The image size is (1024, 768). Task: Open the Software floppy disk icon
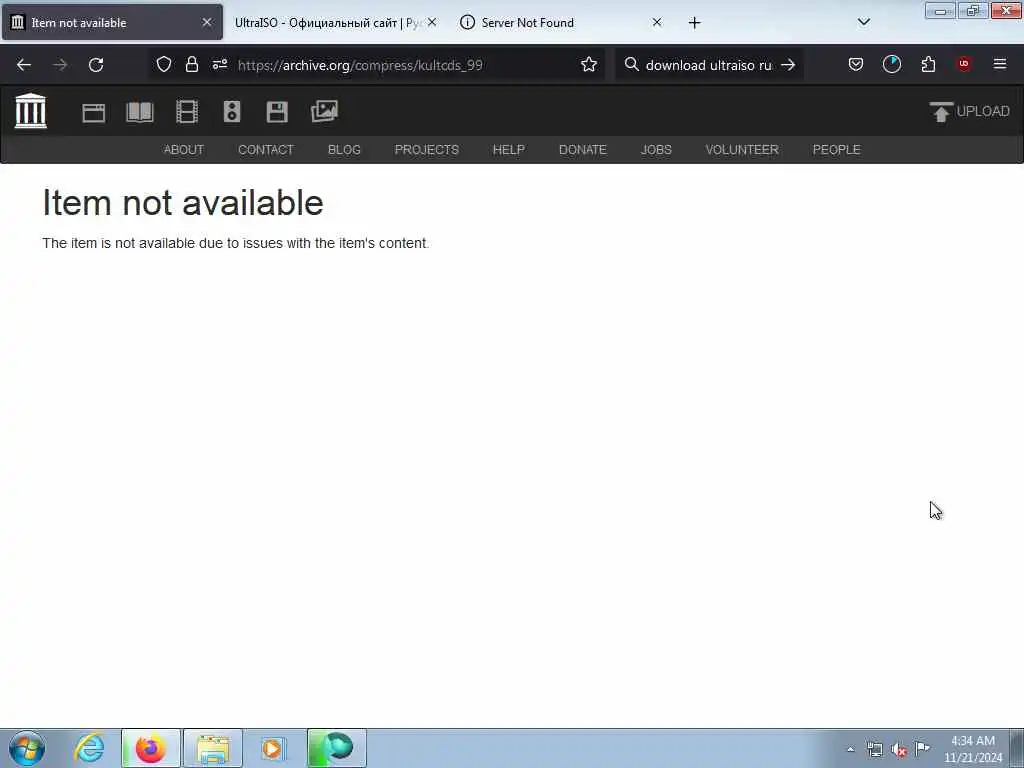point(277,112)
